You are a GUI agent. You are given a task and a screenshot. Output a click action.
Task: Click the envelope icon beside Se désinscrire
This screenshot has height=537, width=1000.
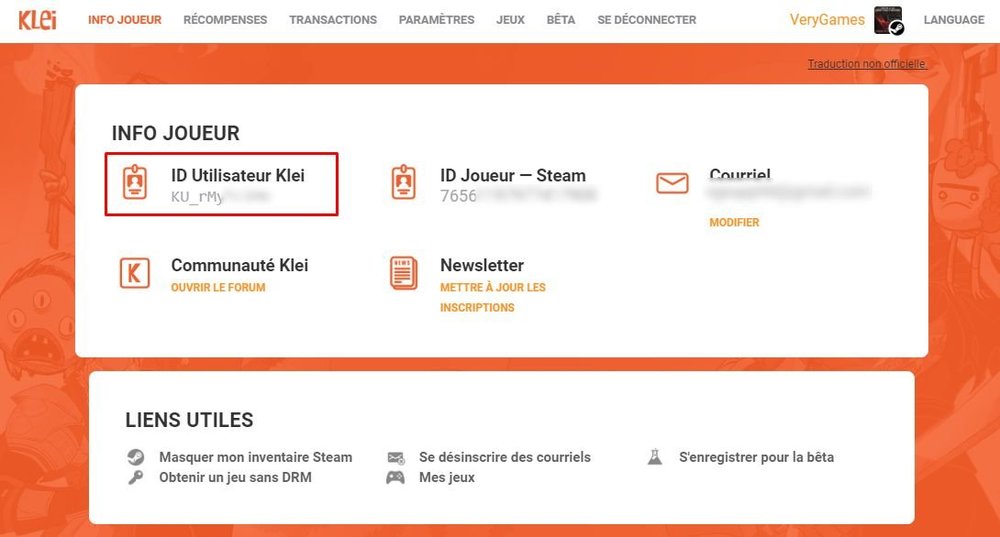(x=395, y=458)
